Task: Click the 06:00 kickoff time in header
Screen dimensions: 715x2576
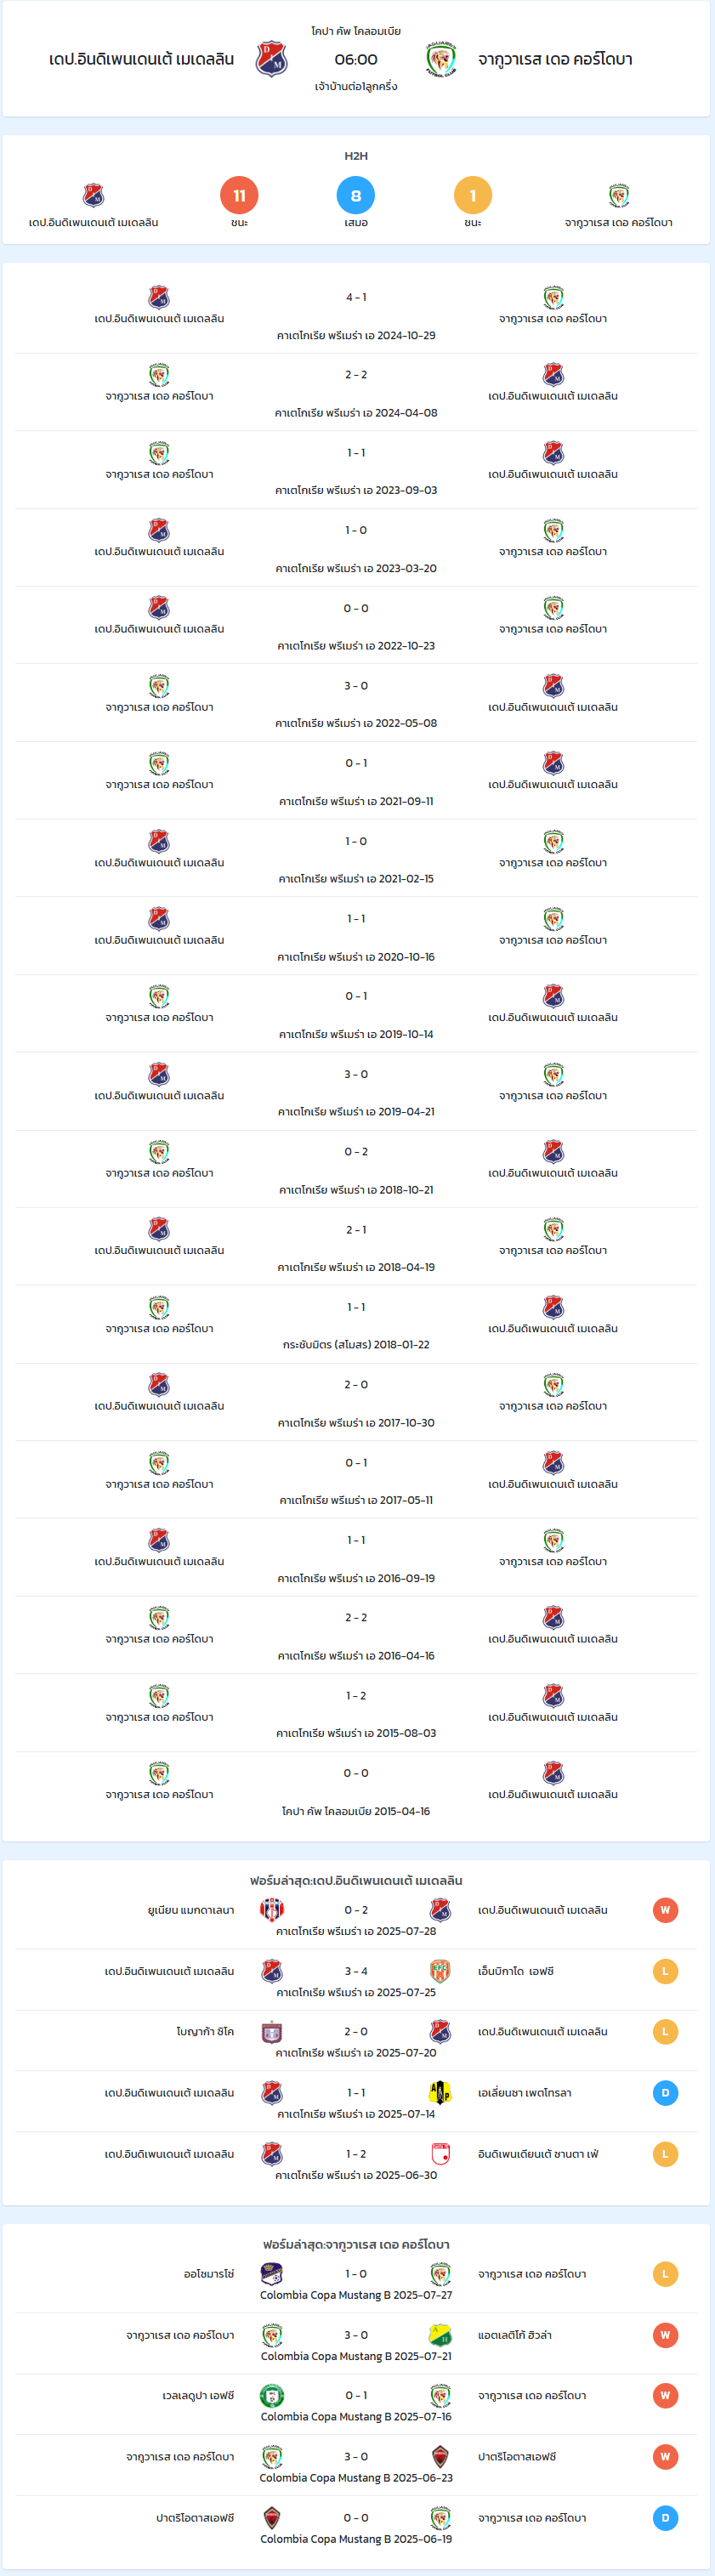Action: pyautogui.click(x=356, y=59)
